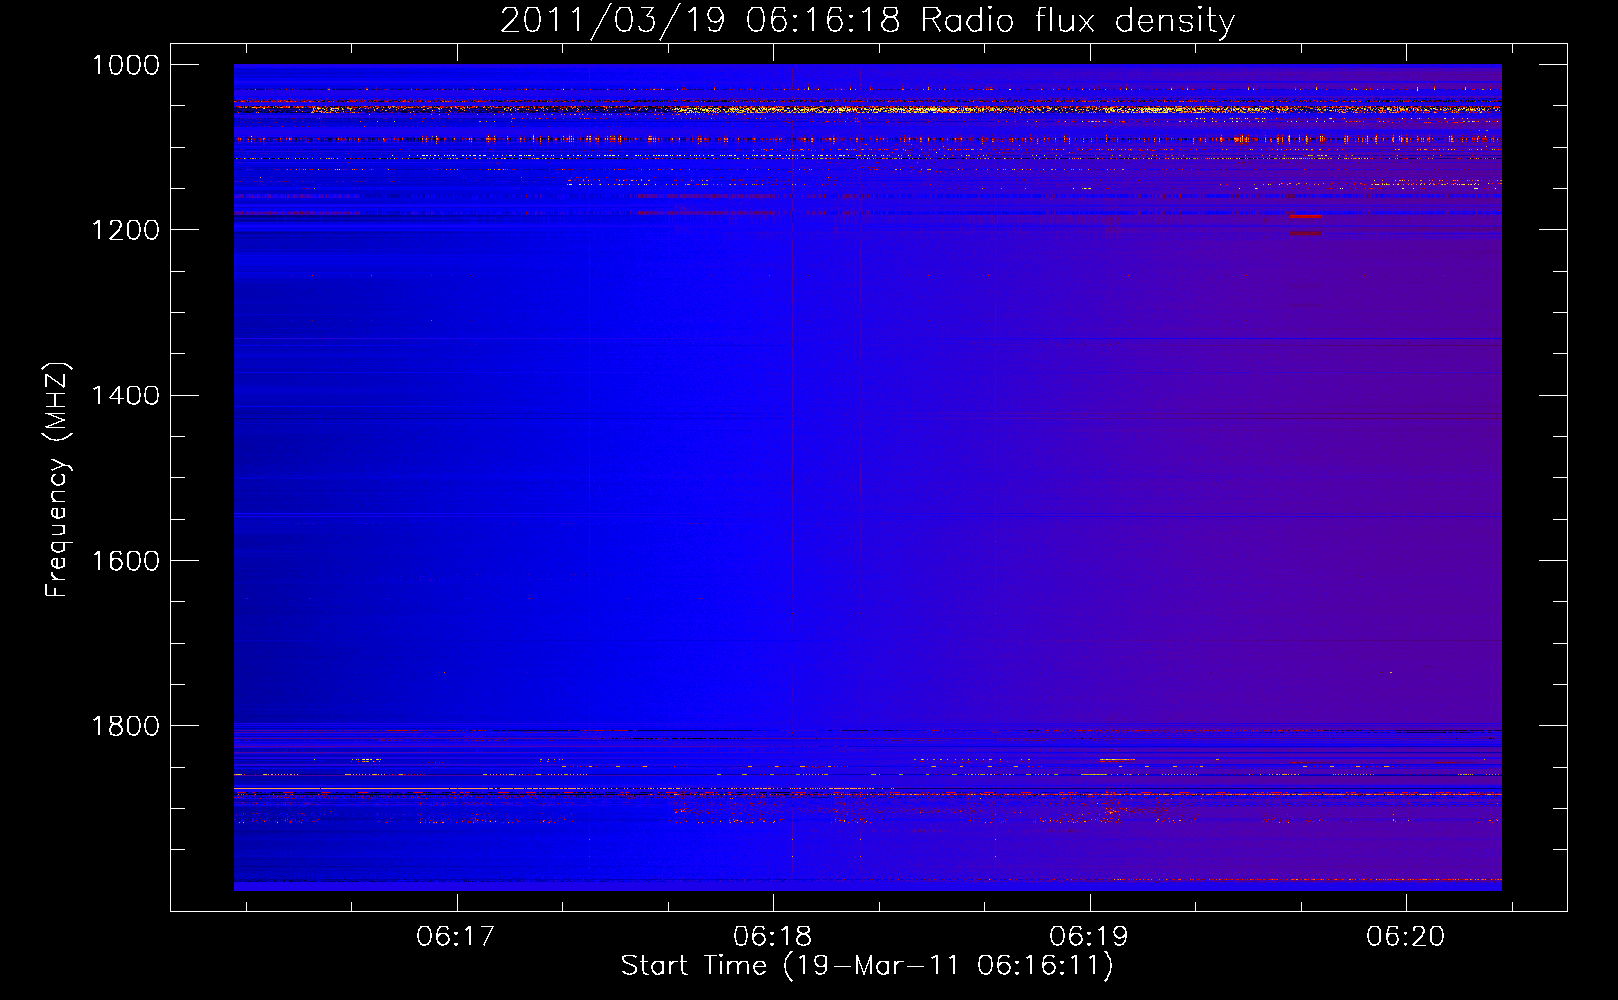Click the plot title "2011/03/19 06:16:18 Radio flux density"

tap(867, 21)
